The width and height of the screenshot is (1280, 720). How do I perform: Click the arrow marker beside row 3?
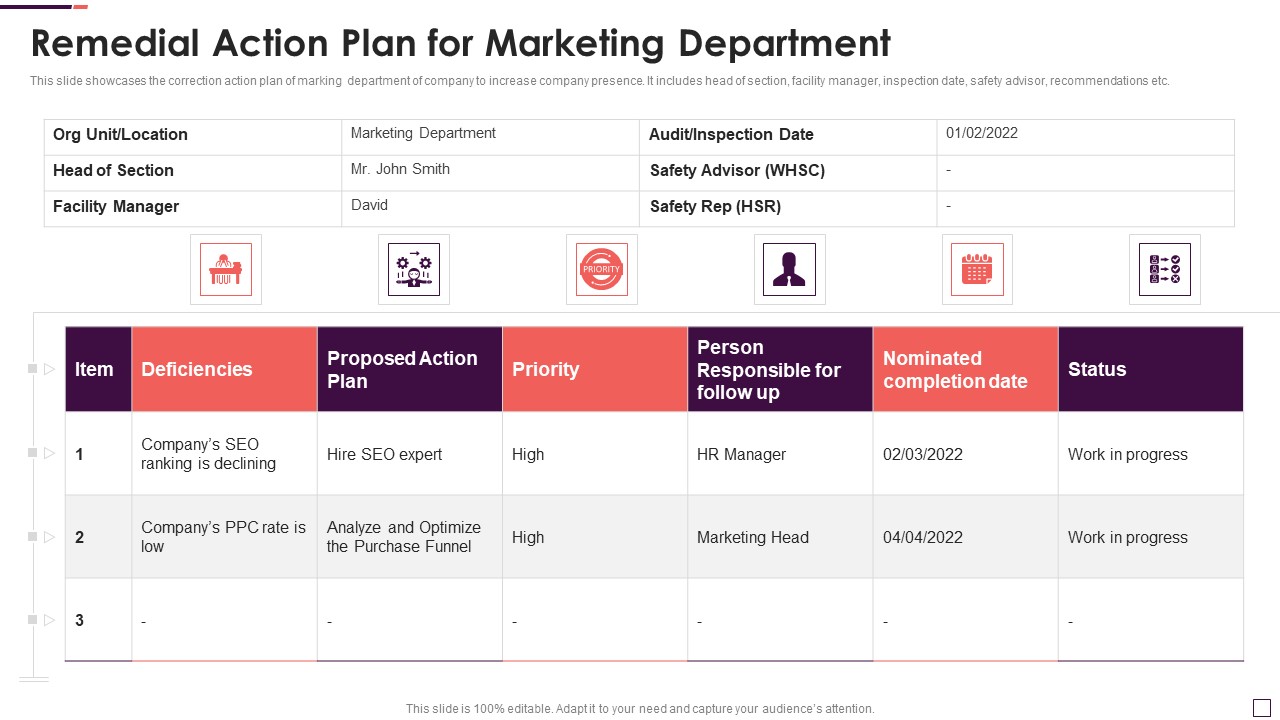click(x=49, y=620)
